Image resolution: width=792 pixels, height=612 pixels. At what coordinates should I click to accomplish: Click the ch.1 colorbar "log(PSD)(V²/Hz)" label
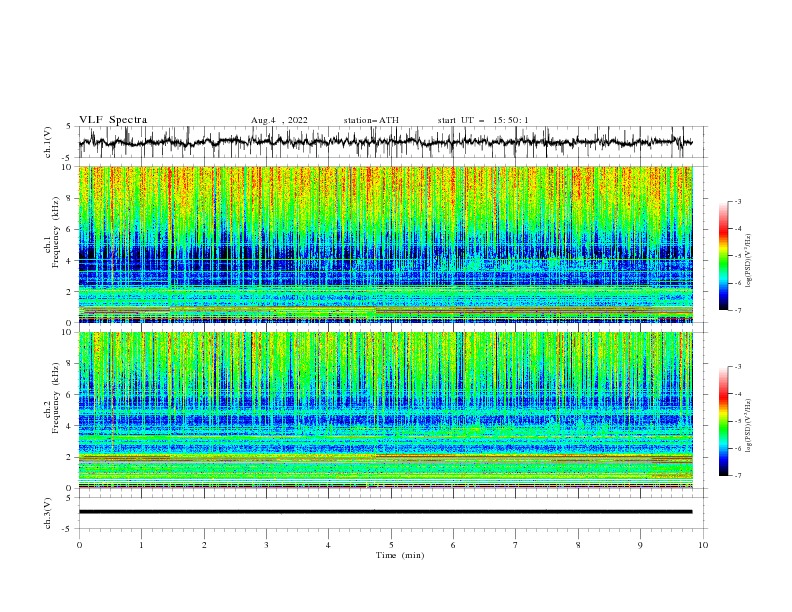click(x=749, y=261)
